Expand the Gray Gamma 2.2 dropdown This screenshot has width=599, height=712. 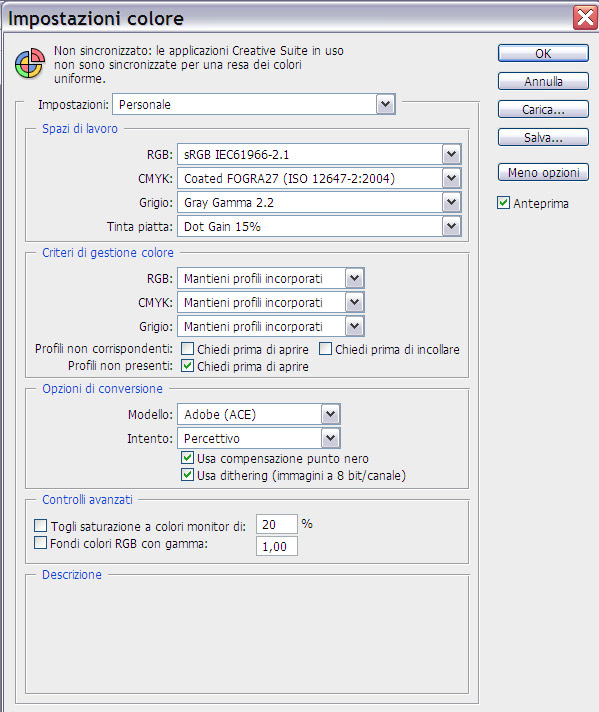319,203
